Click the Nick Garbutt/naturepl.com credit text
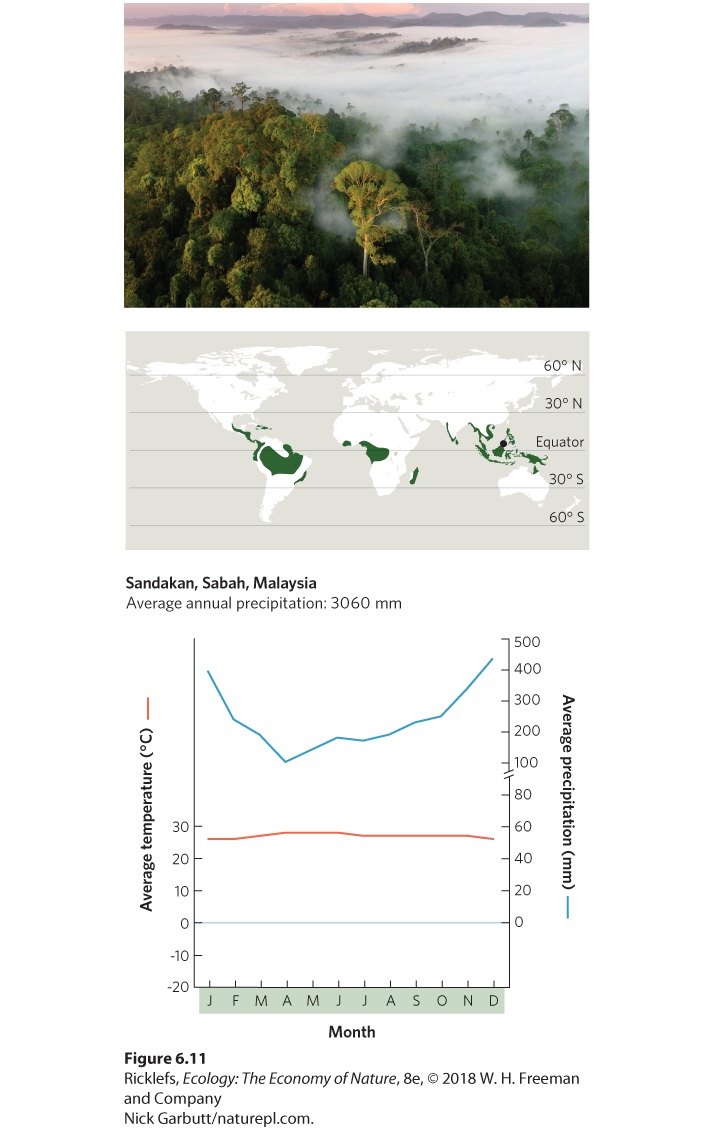714x1130 pixels. [219, 1118]
